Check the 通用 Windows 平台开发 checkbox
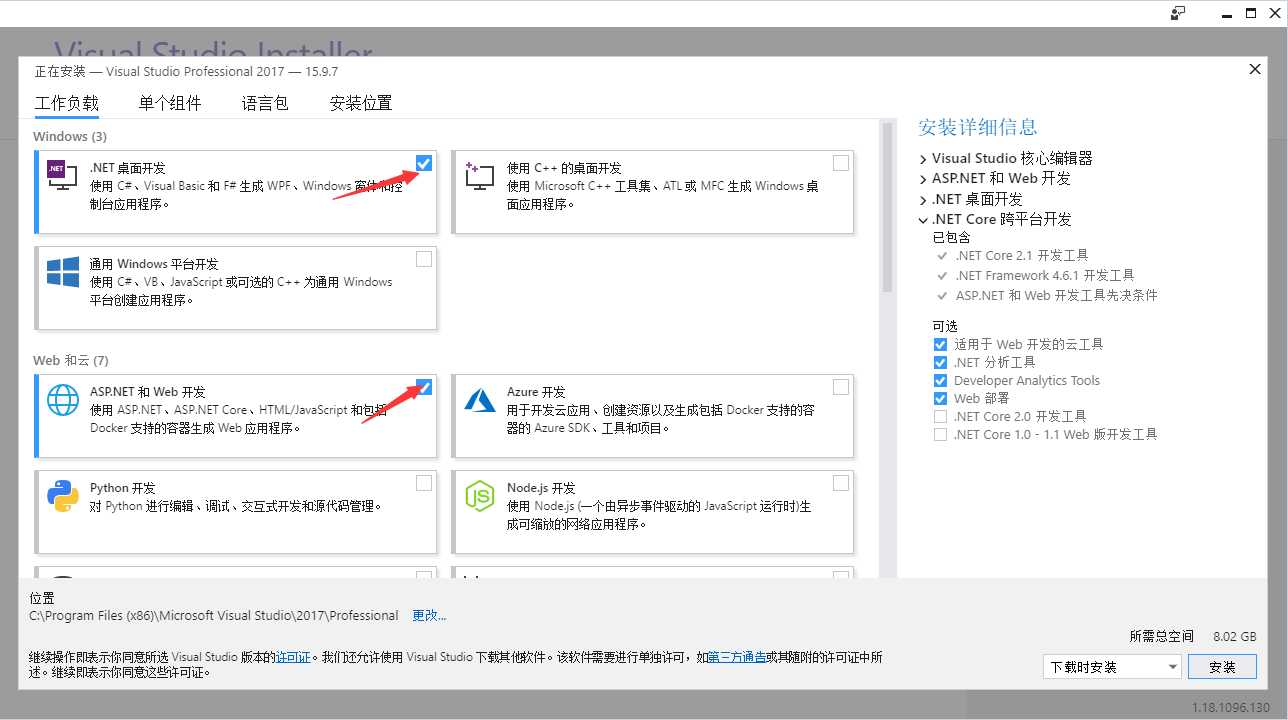Viewport: 1288px width, 720px height. pyautogui.click(x=424, y=259)
